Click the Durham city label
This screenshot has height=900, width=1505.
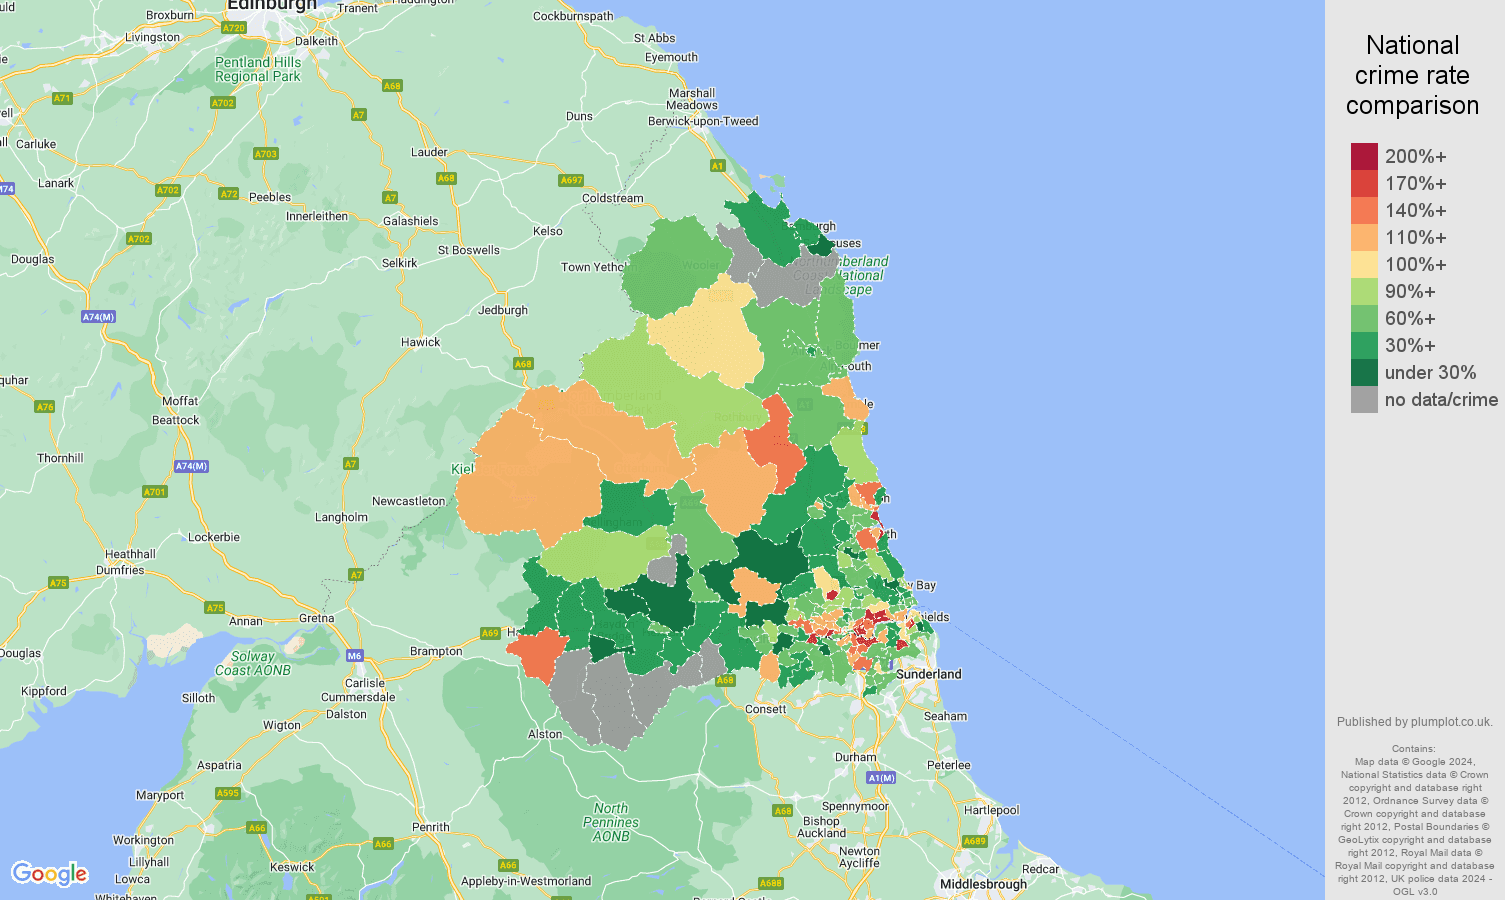(856, 757)
